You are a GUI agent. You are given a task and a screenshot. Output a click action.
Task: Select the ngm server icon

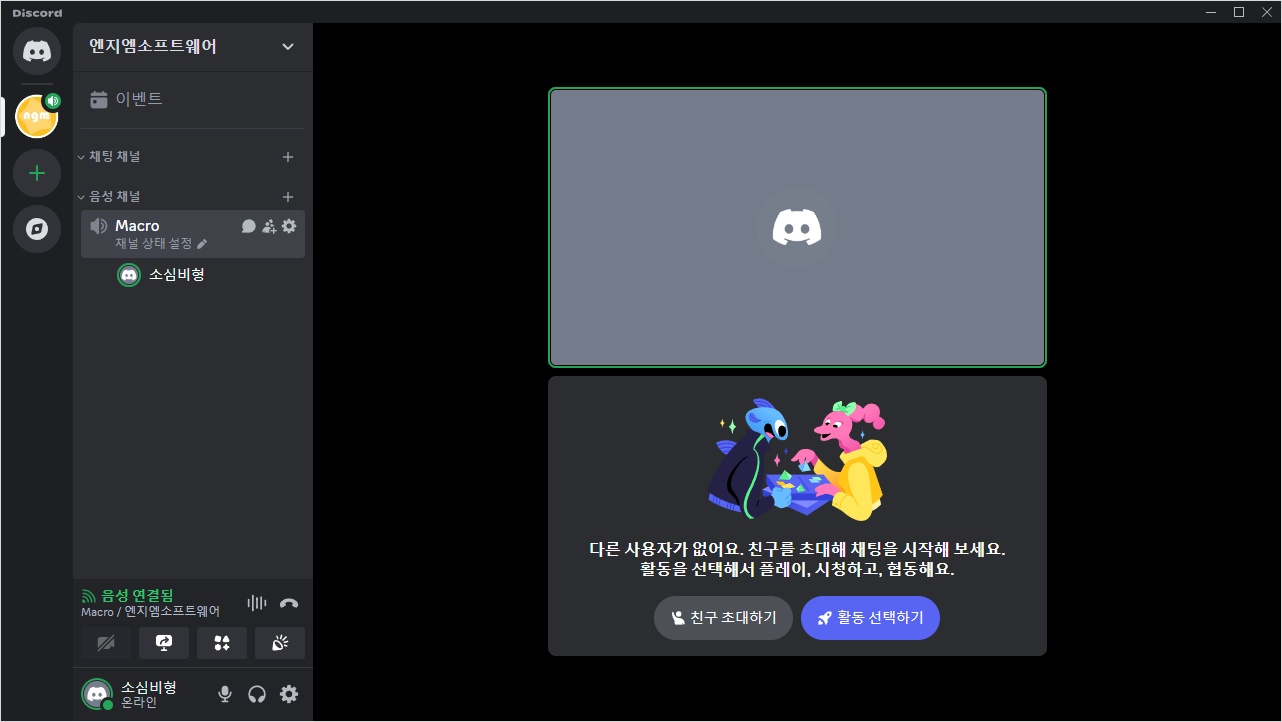click(37, 117)
